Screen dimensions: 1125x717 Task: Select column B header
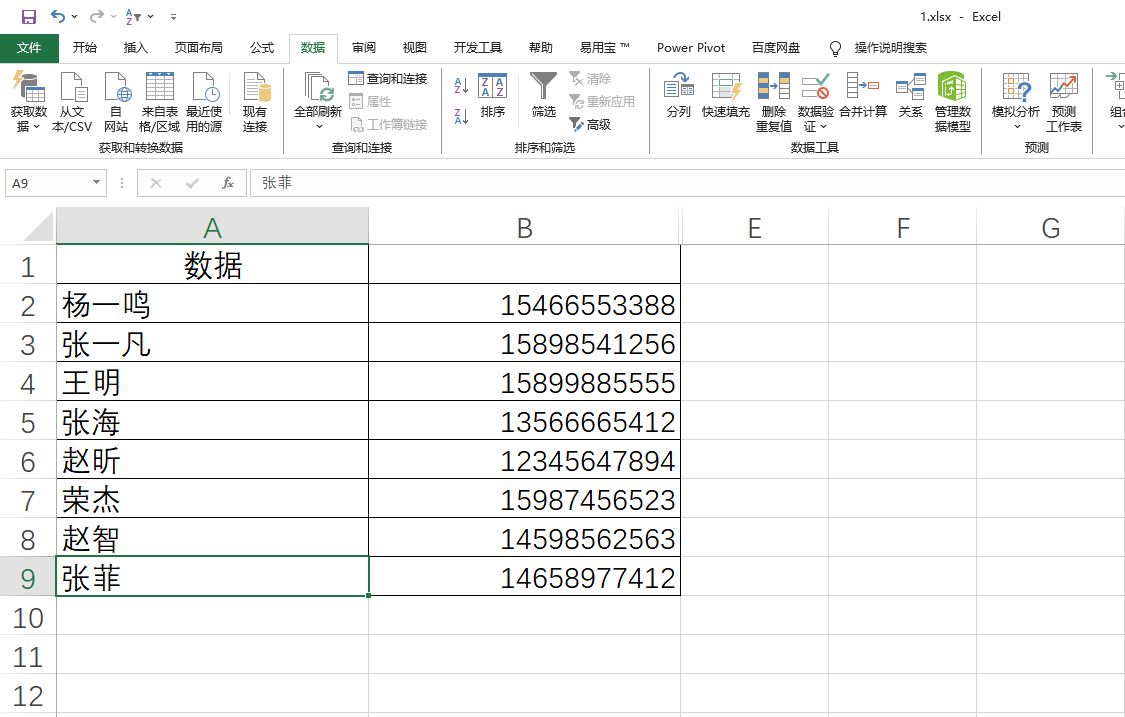pos(524,228)
